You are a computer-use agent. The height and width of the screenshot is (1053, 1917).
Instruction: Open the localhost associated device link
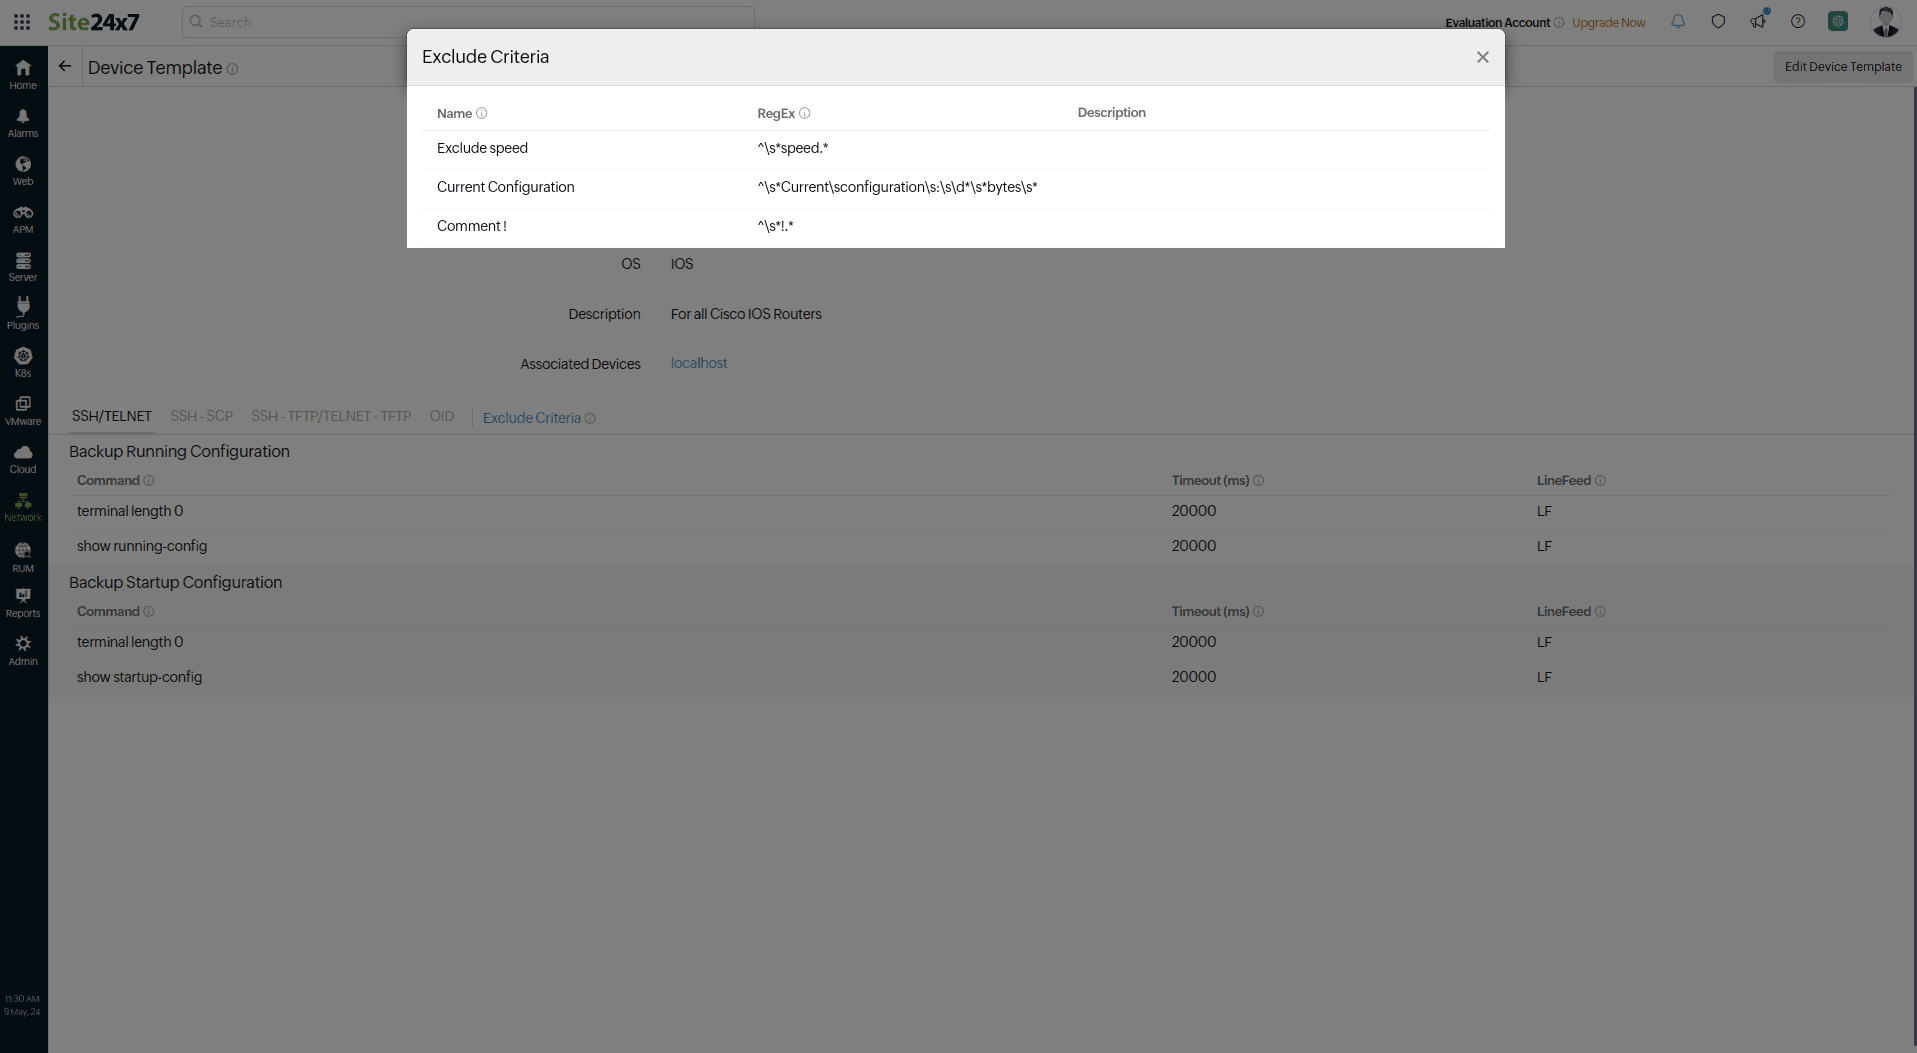coord(698,363)
